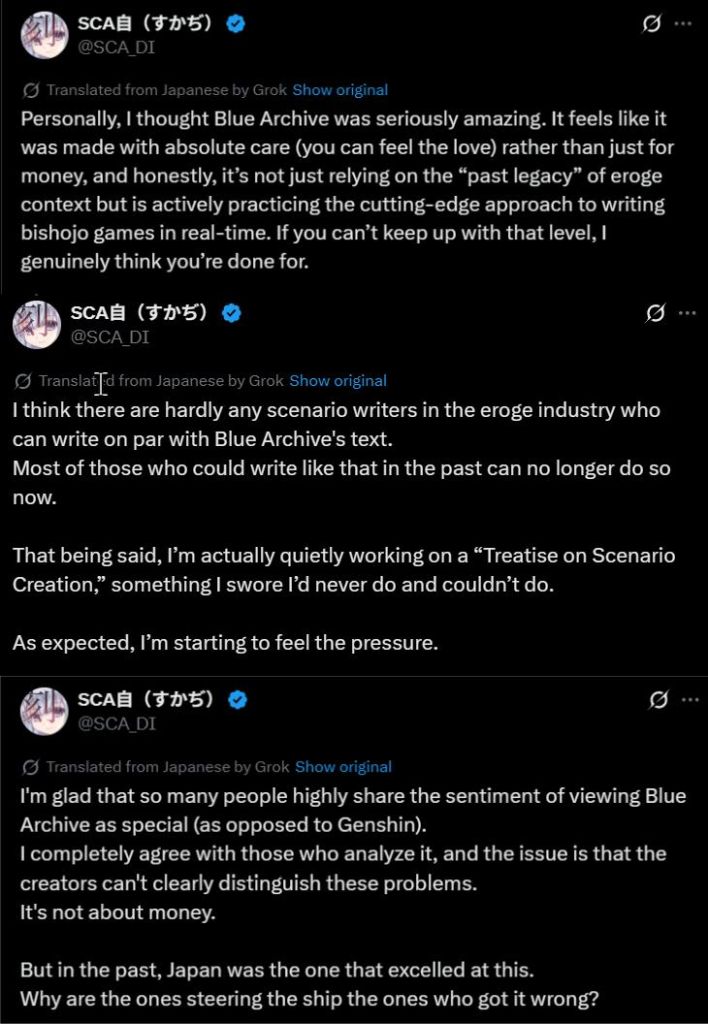708x1024 pixels.
Task: Open the profile avatar on the third tweet
Action: click(43, 710)
